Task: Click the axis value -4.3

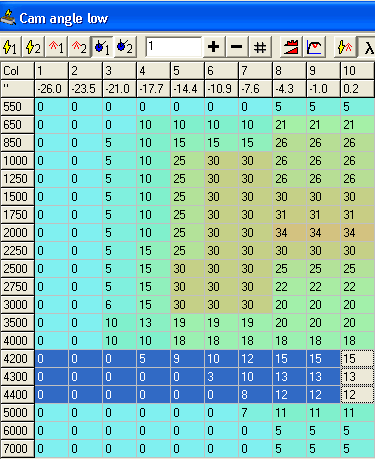Action: click(x=290, y=89)
